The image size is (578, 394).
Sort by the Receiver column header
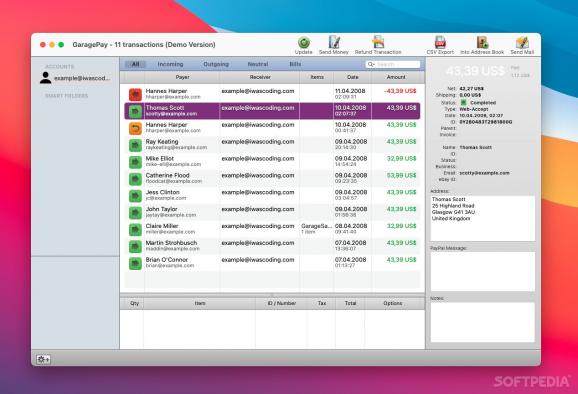click(260, 77)
